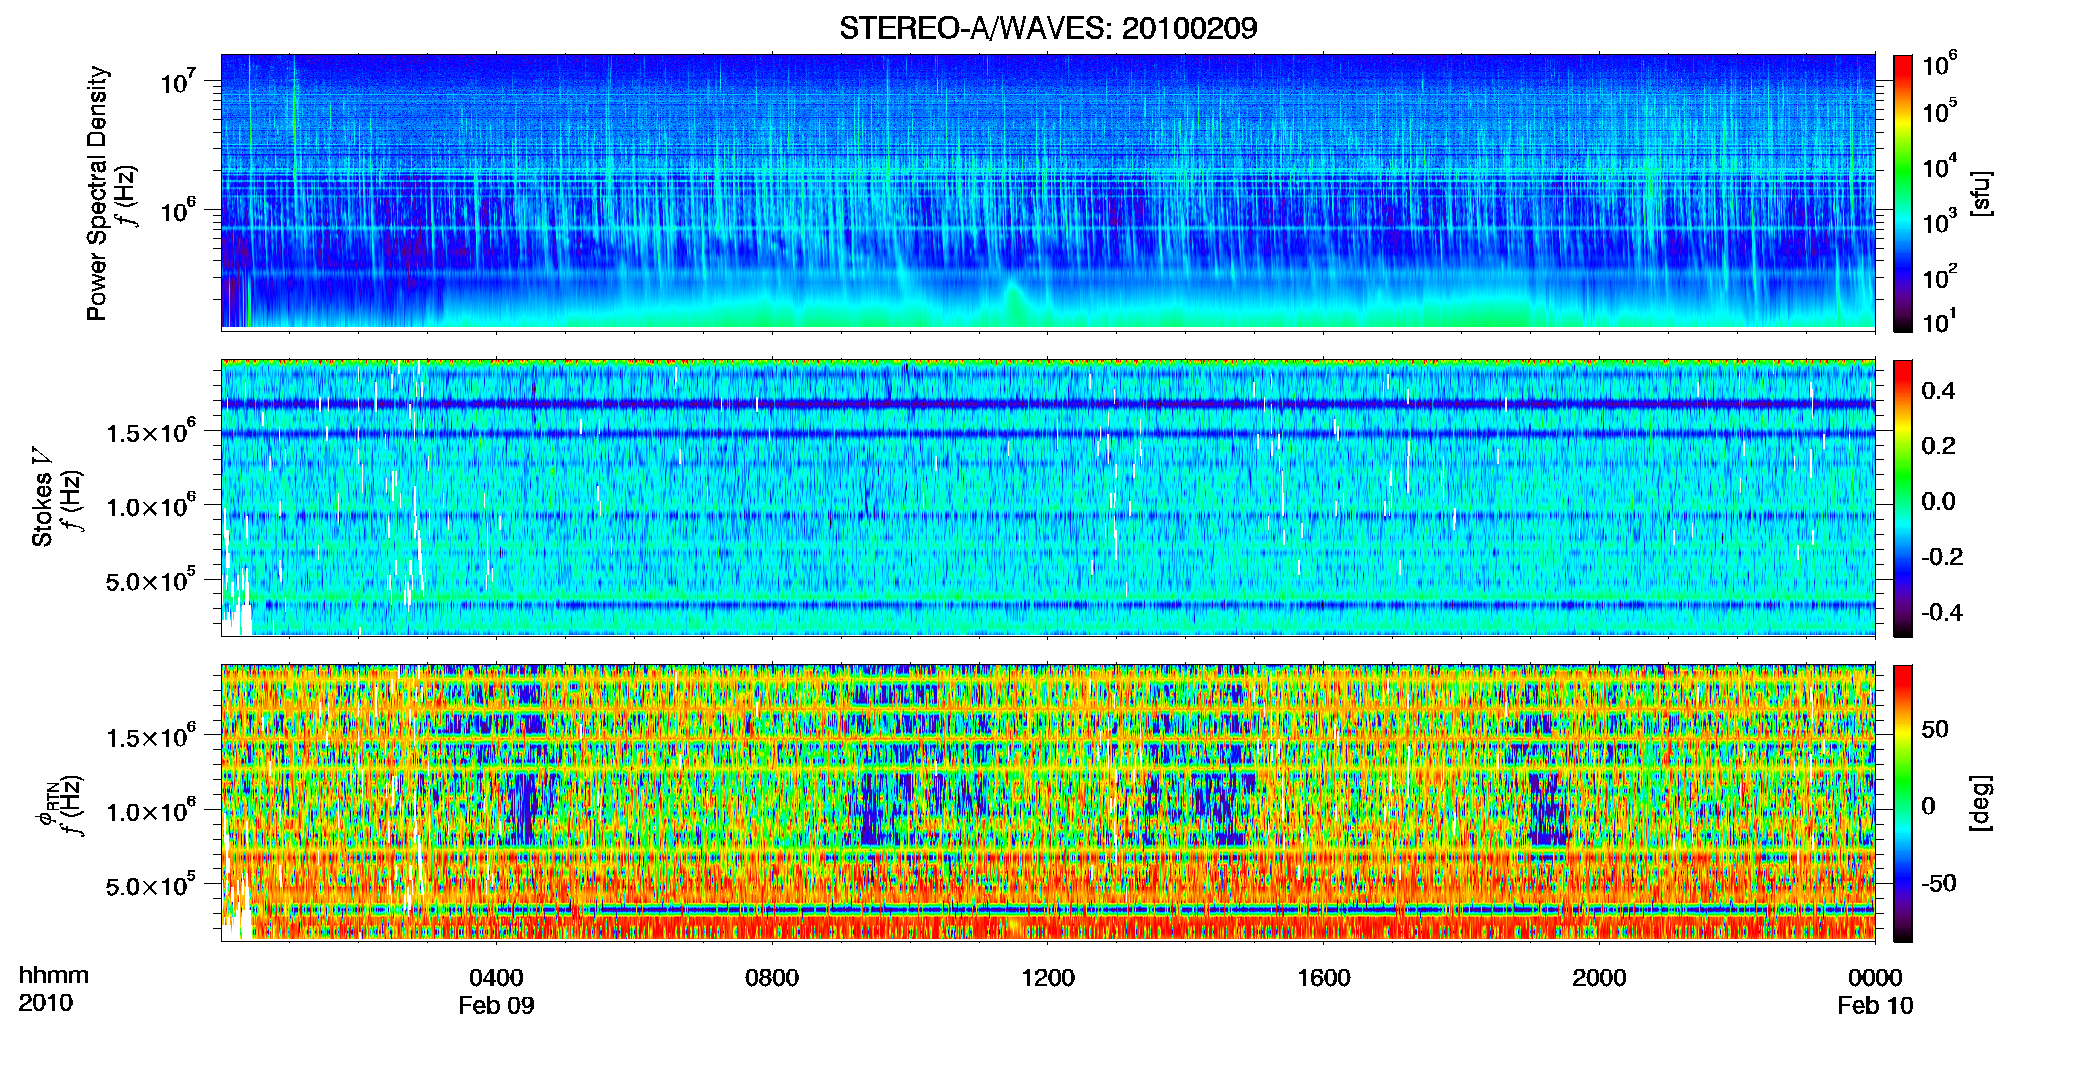Click the 10^1 label on sfu color bar
The height and width of the screenshot is (1080, 2096).
1940,322
